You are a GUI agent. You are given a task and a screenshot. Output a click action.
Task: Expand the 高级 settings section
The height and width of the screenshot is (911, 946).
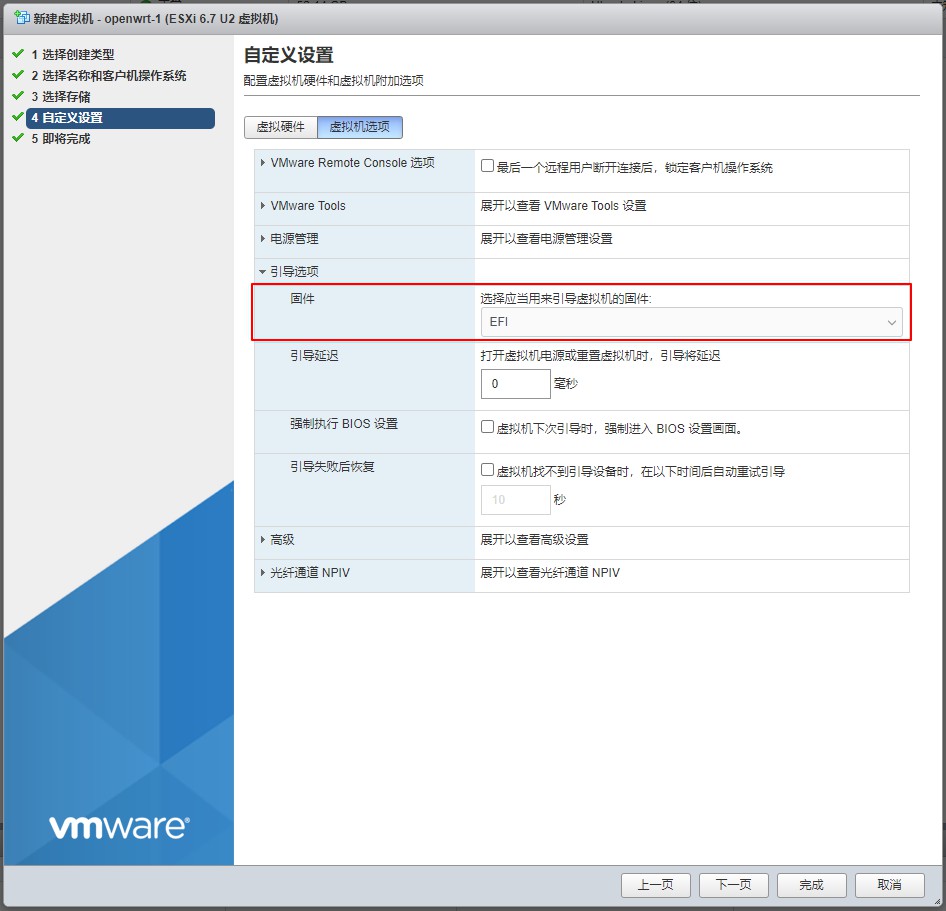click(263, 540)
